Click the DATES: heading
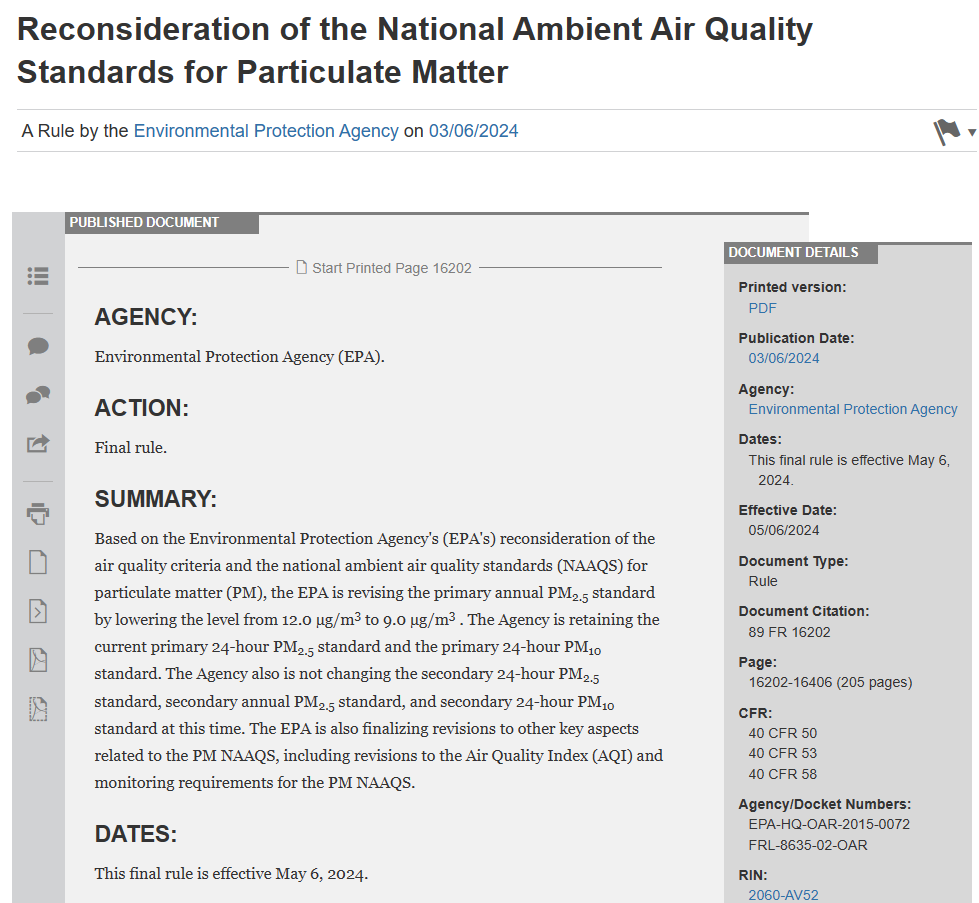The image size is (979, 903). [135, 834]
